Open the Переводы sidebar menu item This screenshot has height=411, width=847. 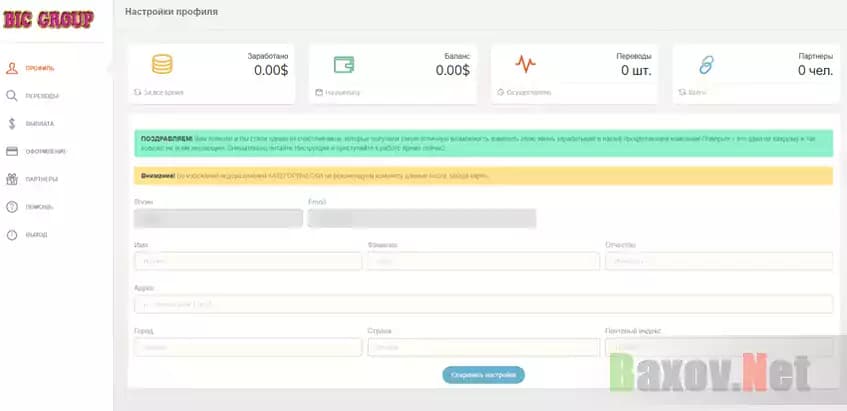click(42, 96)
